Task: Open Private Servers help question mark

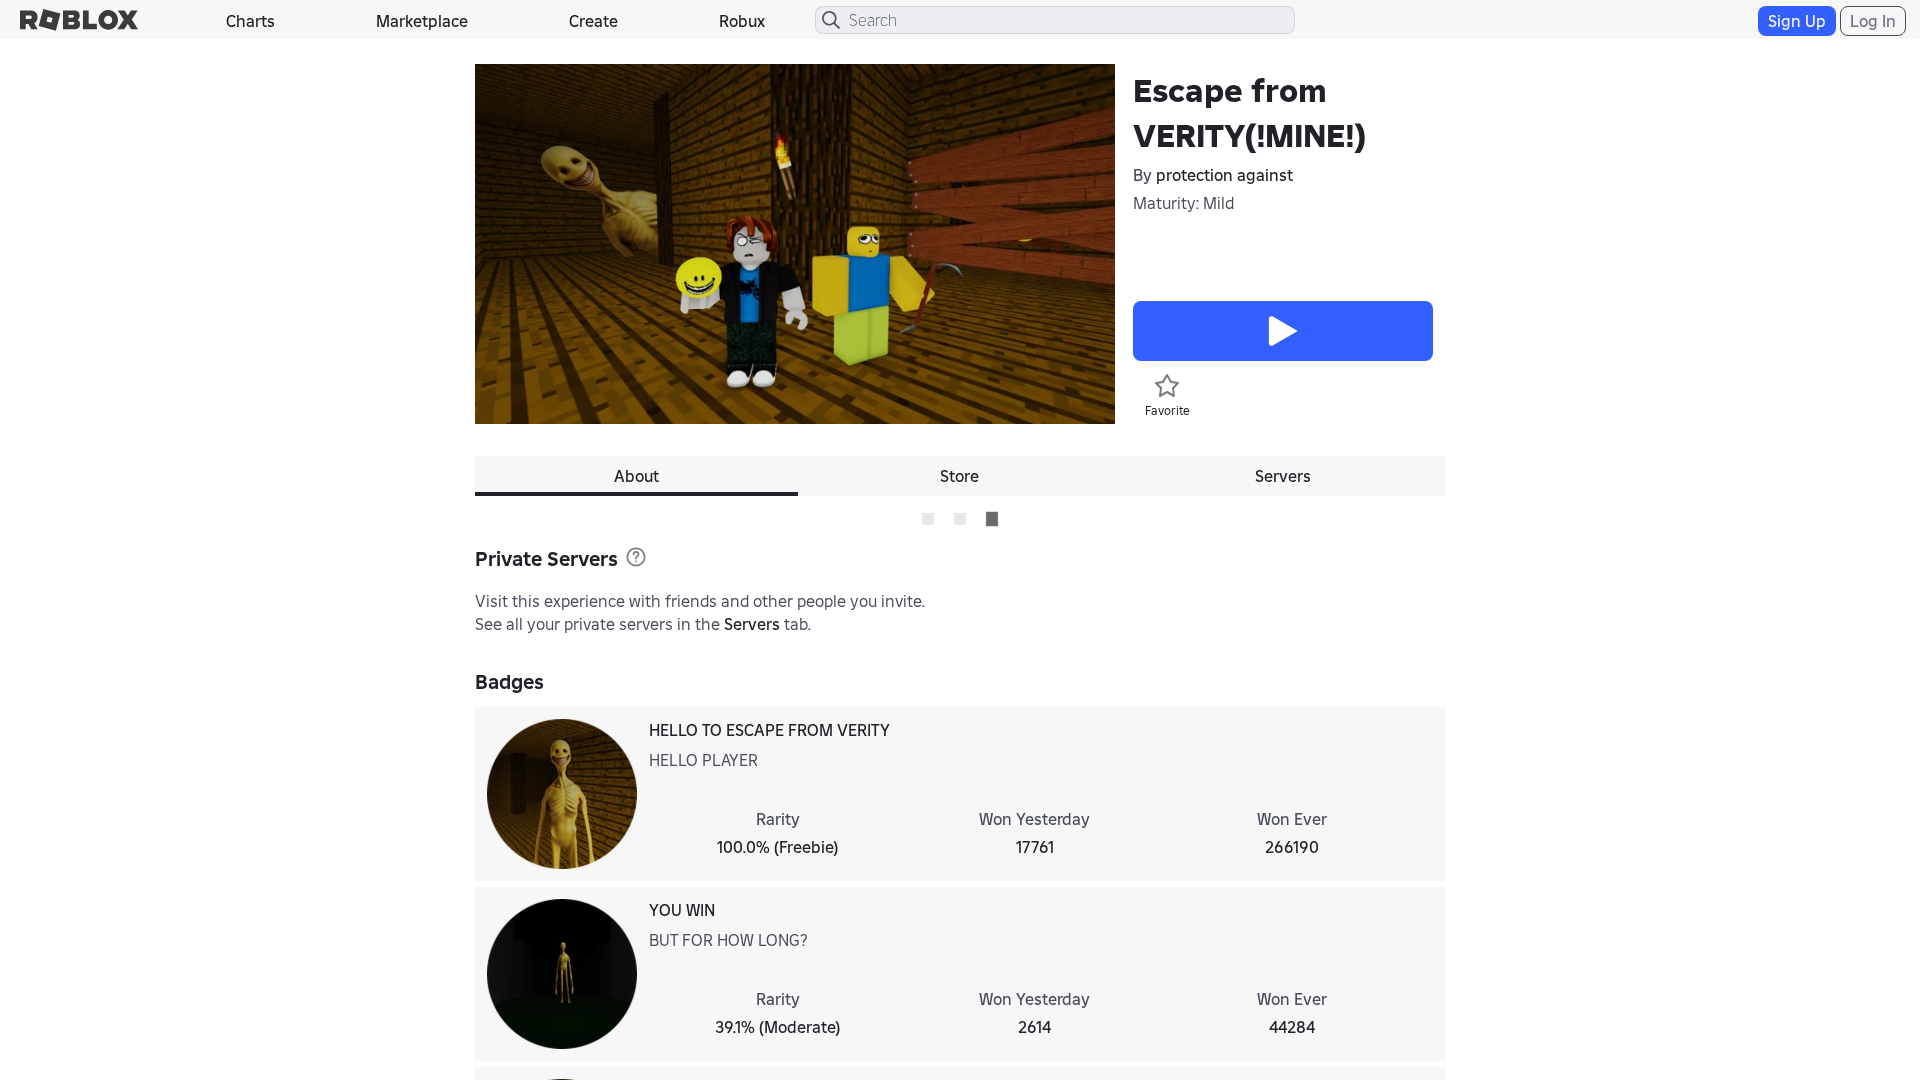Action: (636, 557)
